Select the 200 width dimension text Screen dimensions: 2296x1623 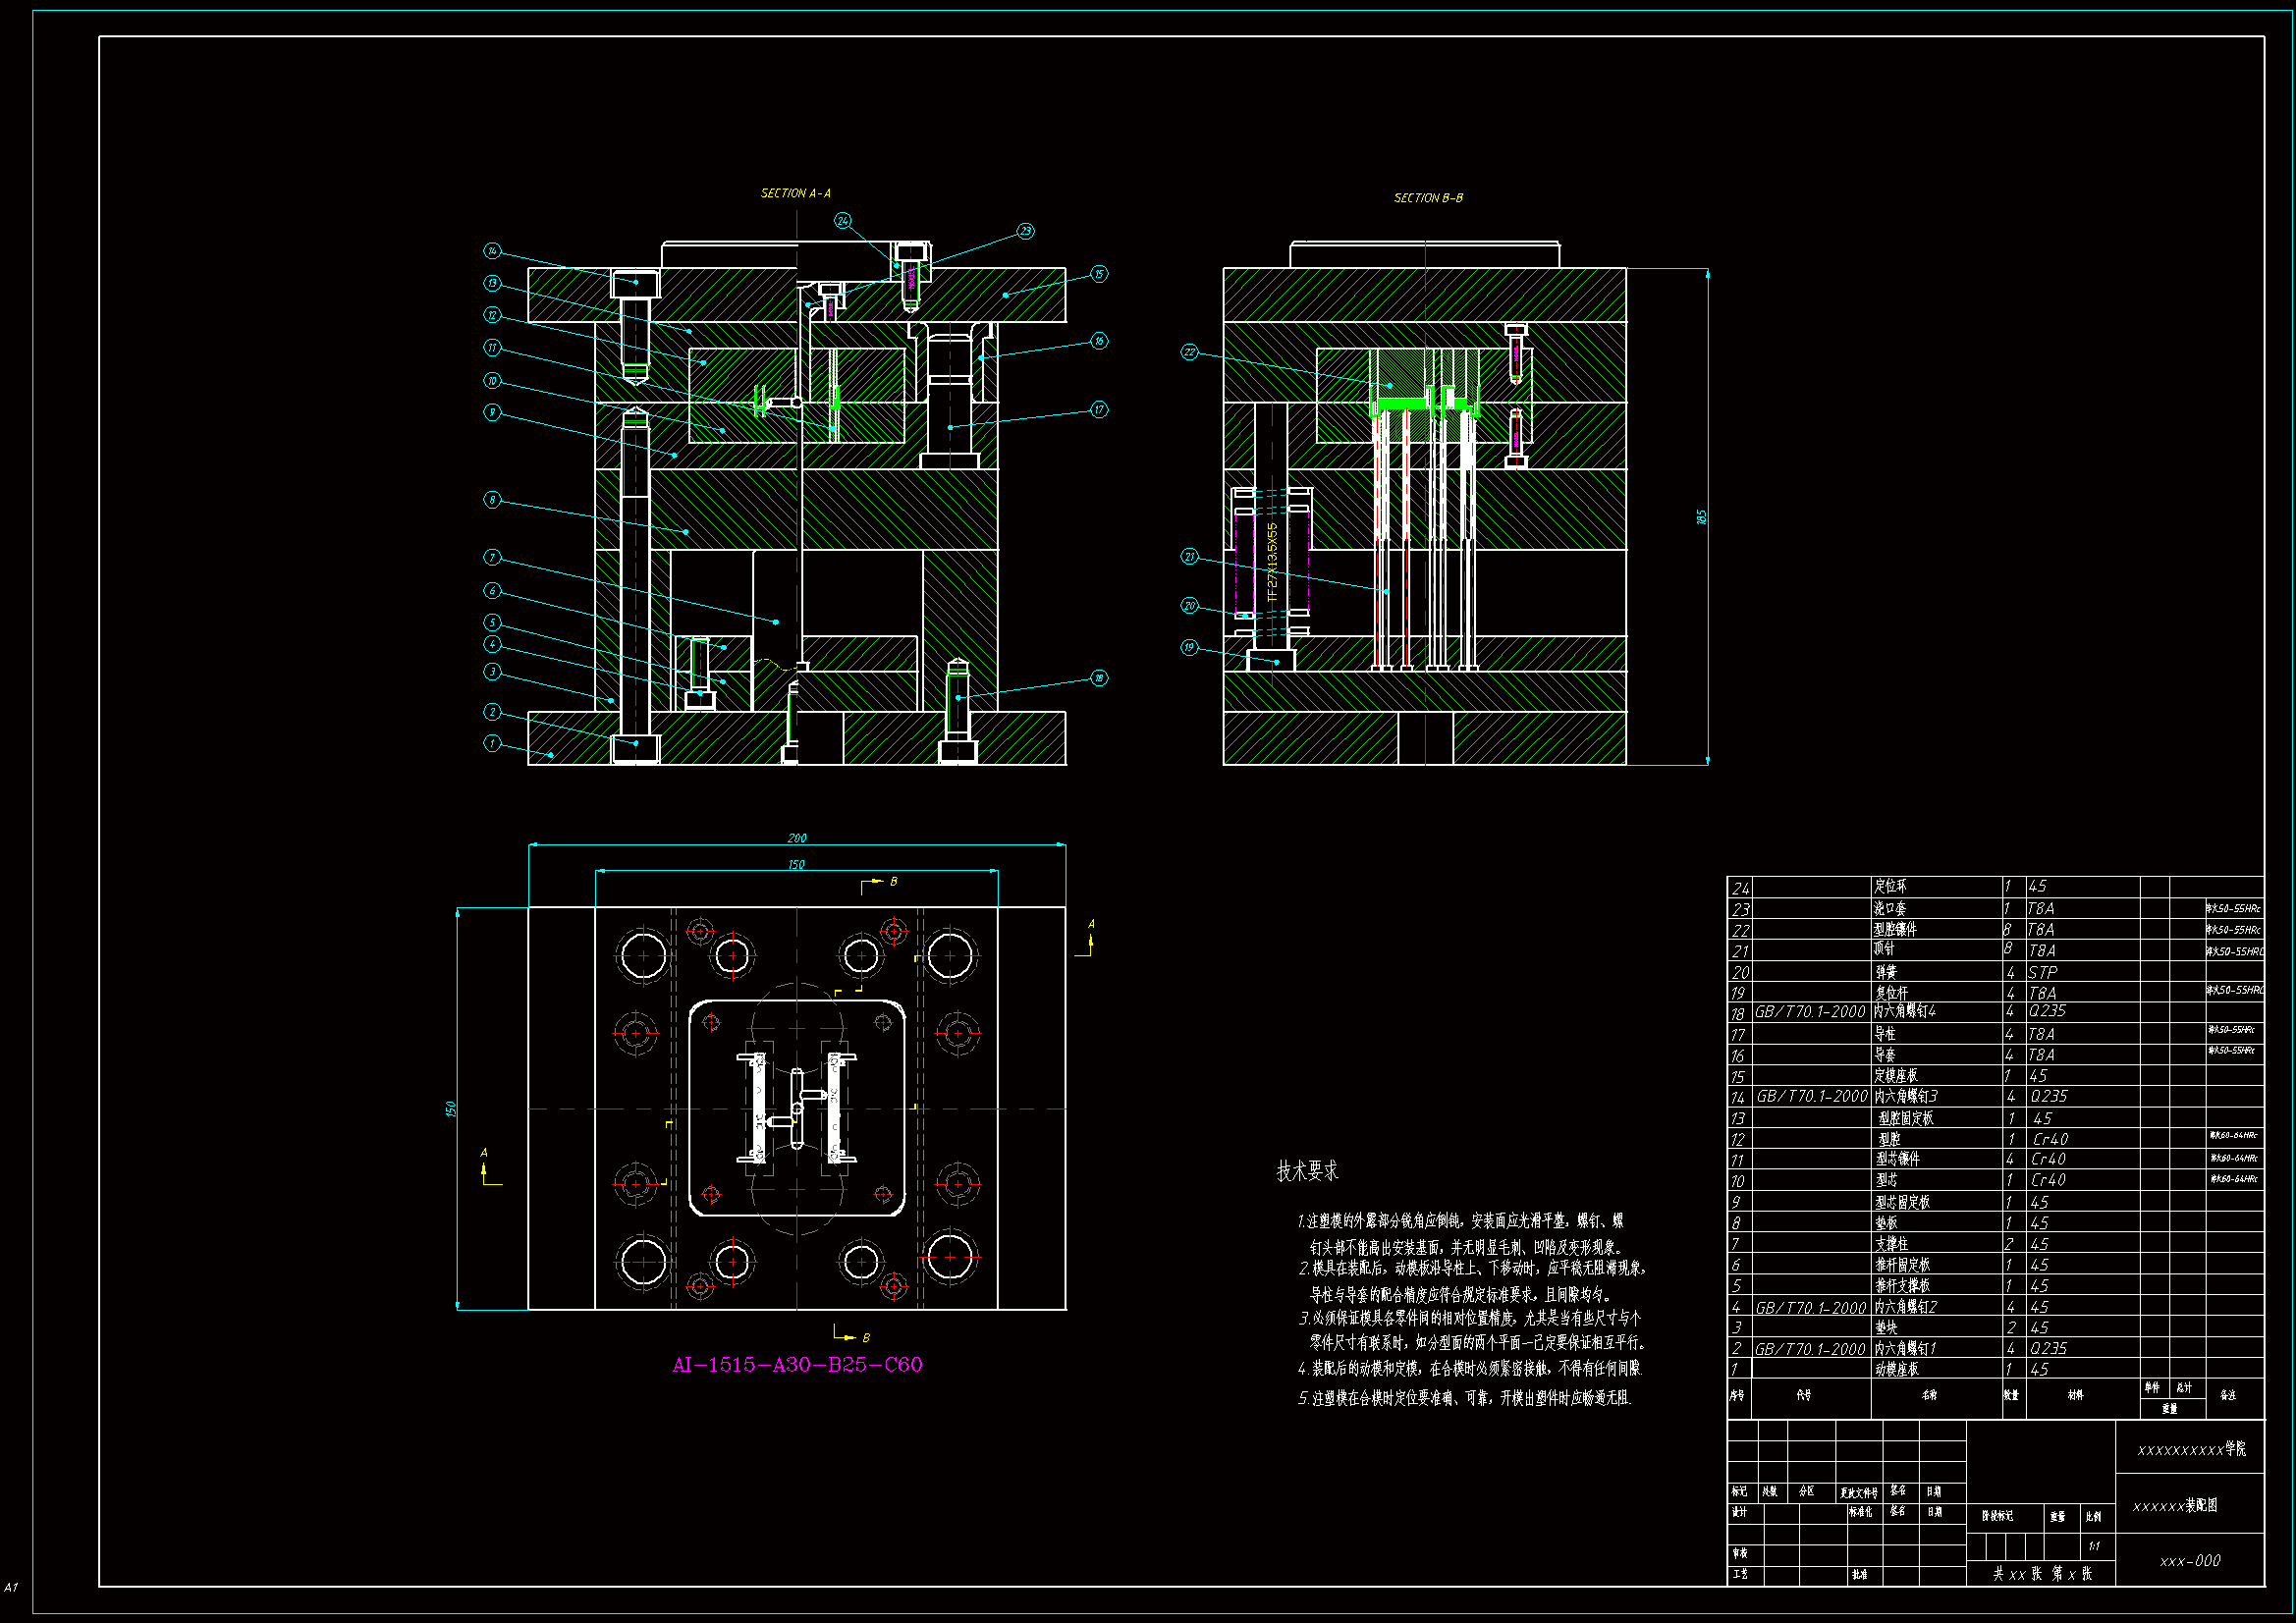tap(797, 838)
